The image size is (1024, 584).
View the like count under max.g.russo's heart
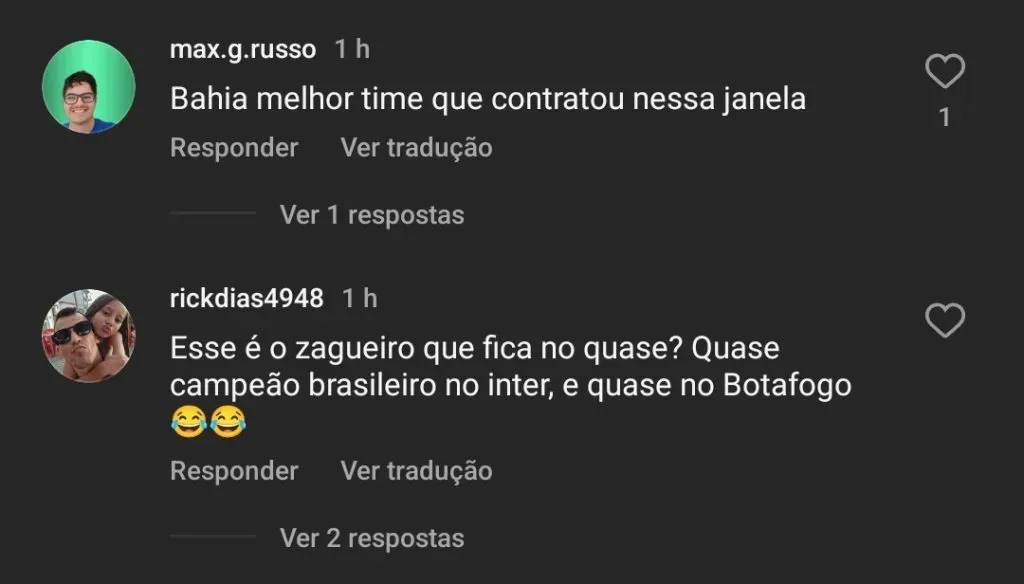944,118
